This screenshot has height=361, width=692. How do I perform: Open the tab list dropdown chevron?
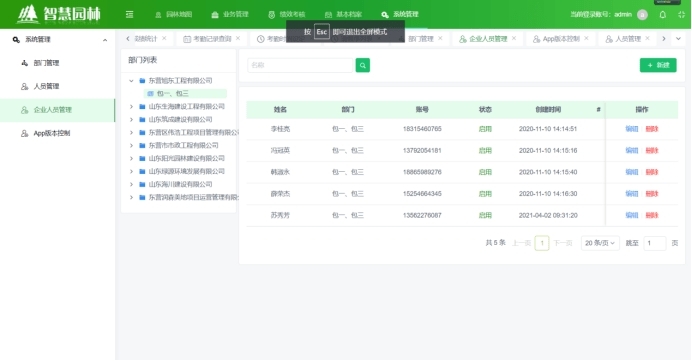[678, 38]
